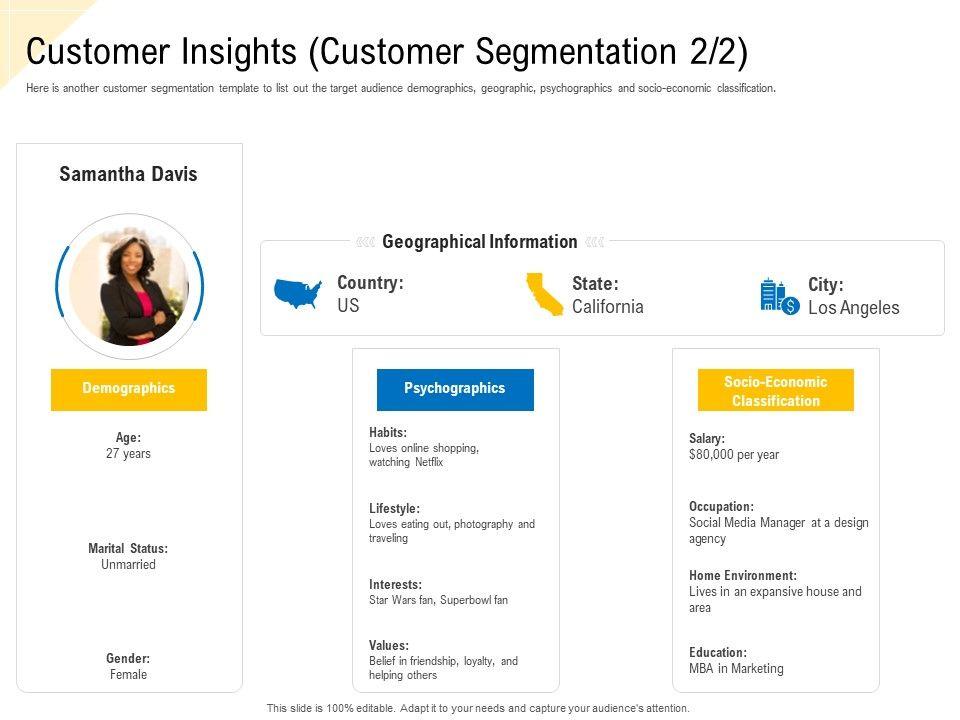The image size is (960, 720).
Task: Click the Samantha Davis name heading
Action: click(x=129, y=174)
